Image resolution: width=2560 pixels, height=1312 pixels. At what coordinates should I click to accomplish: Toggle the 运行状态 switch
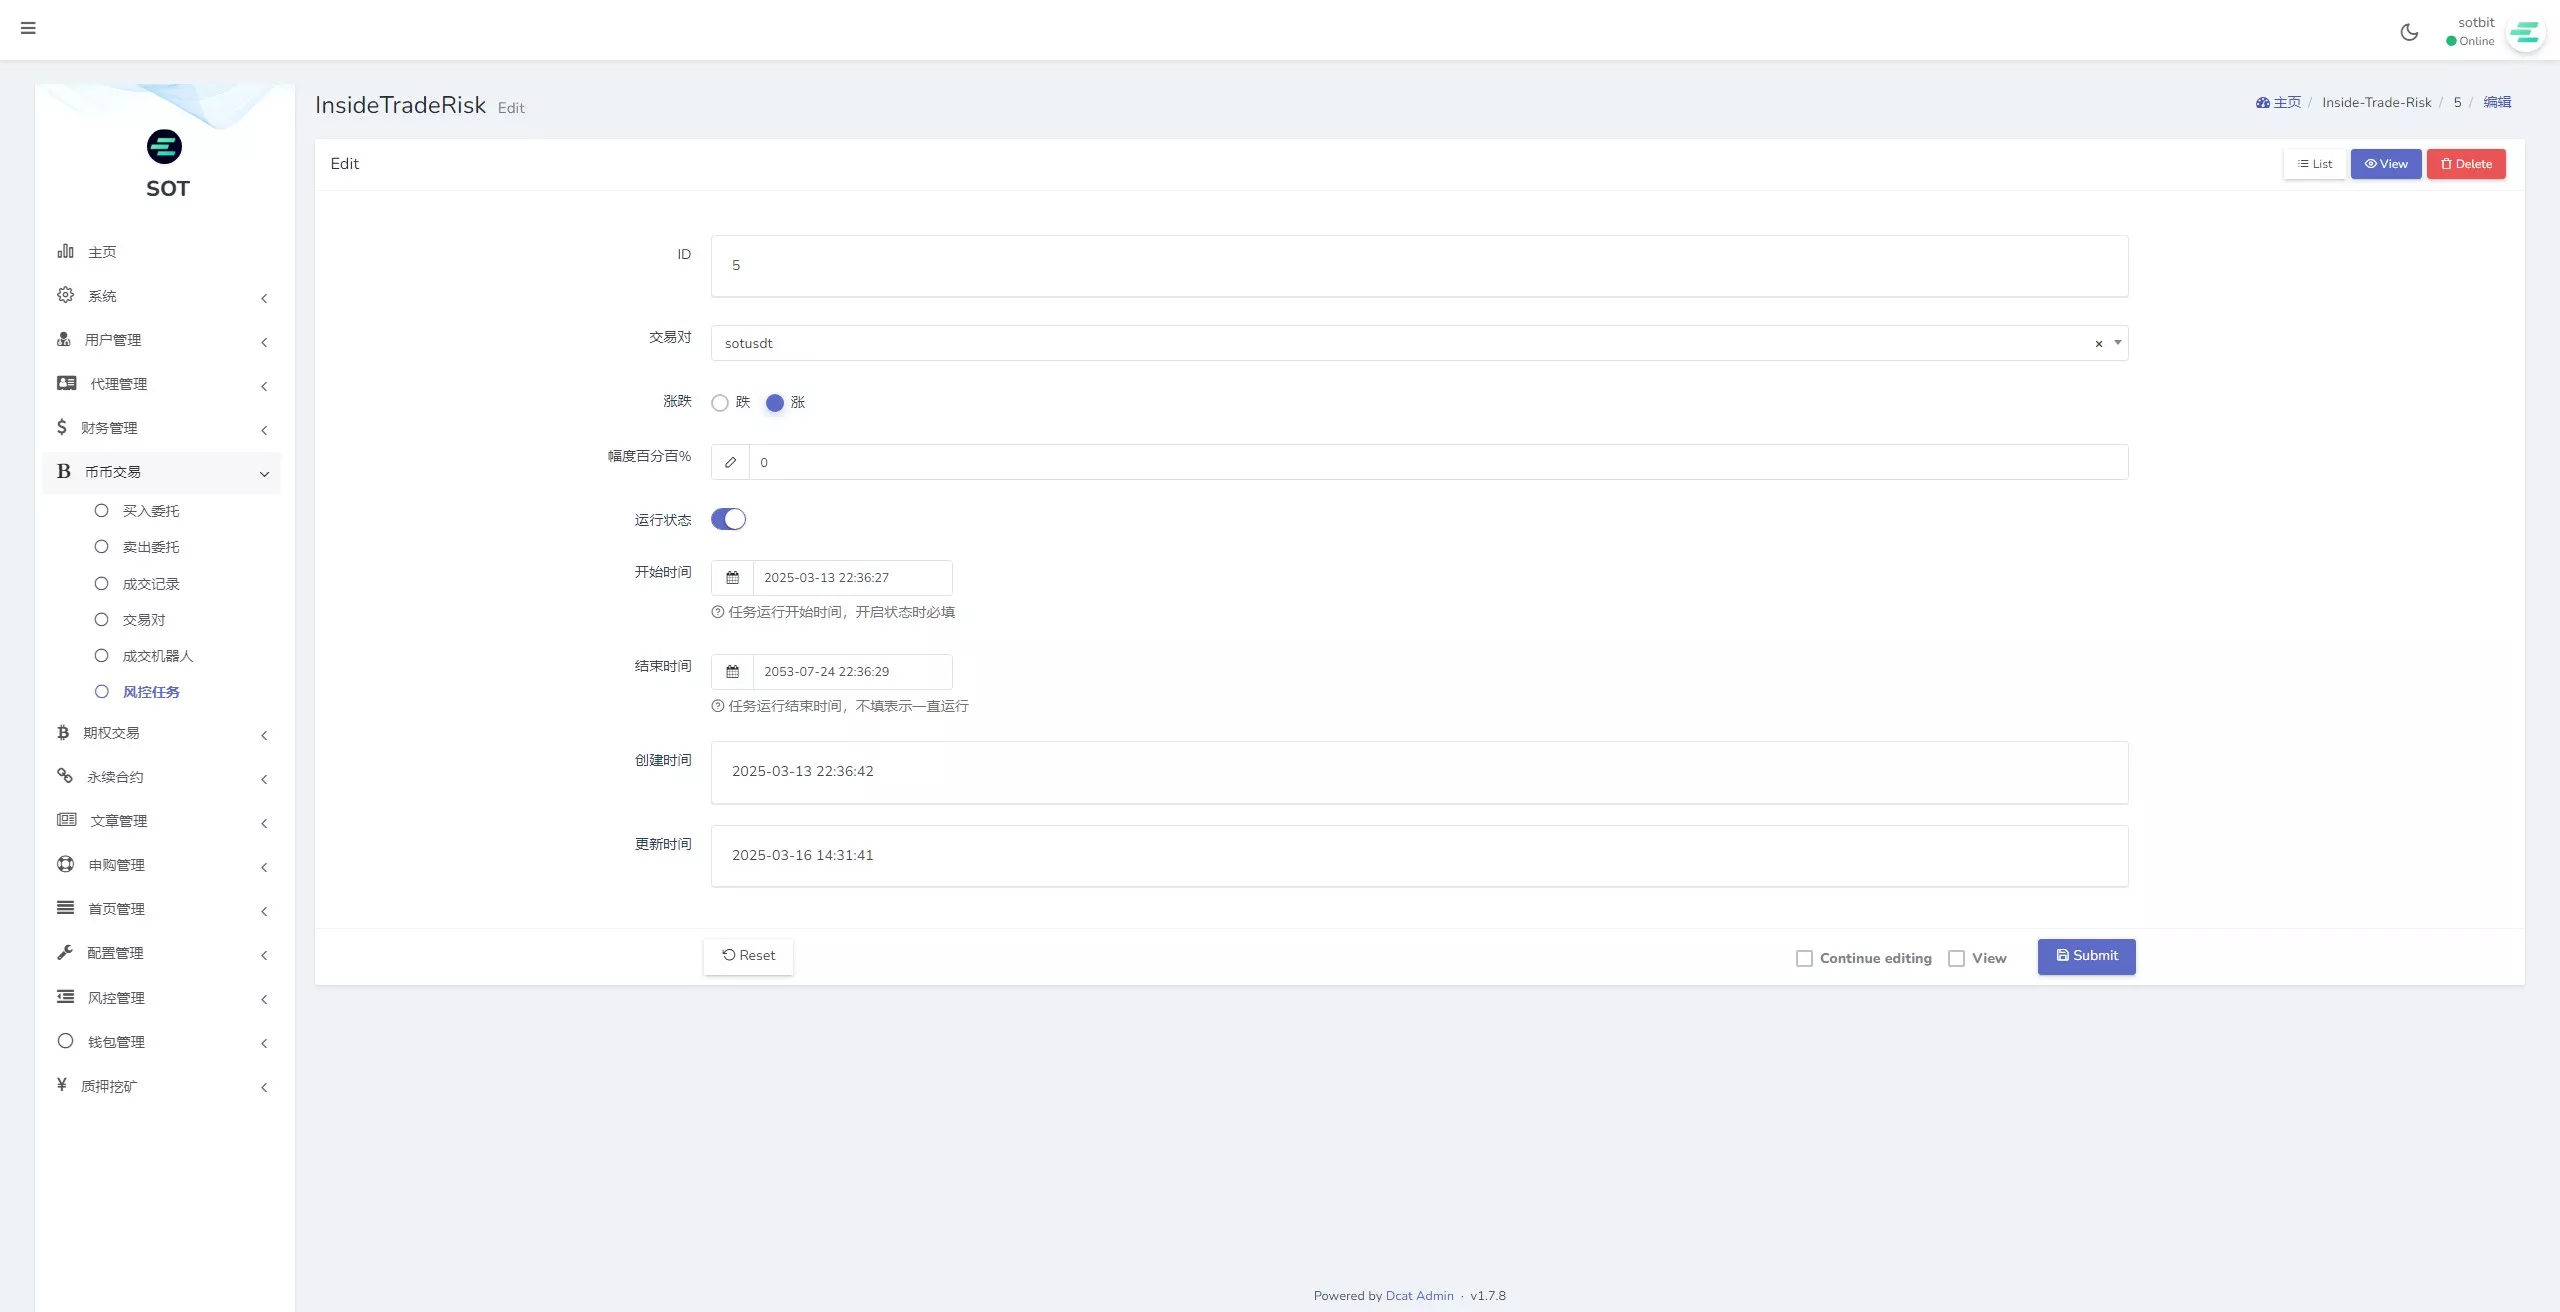click(x=728, y=519)
